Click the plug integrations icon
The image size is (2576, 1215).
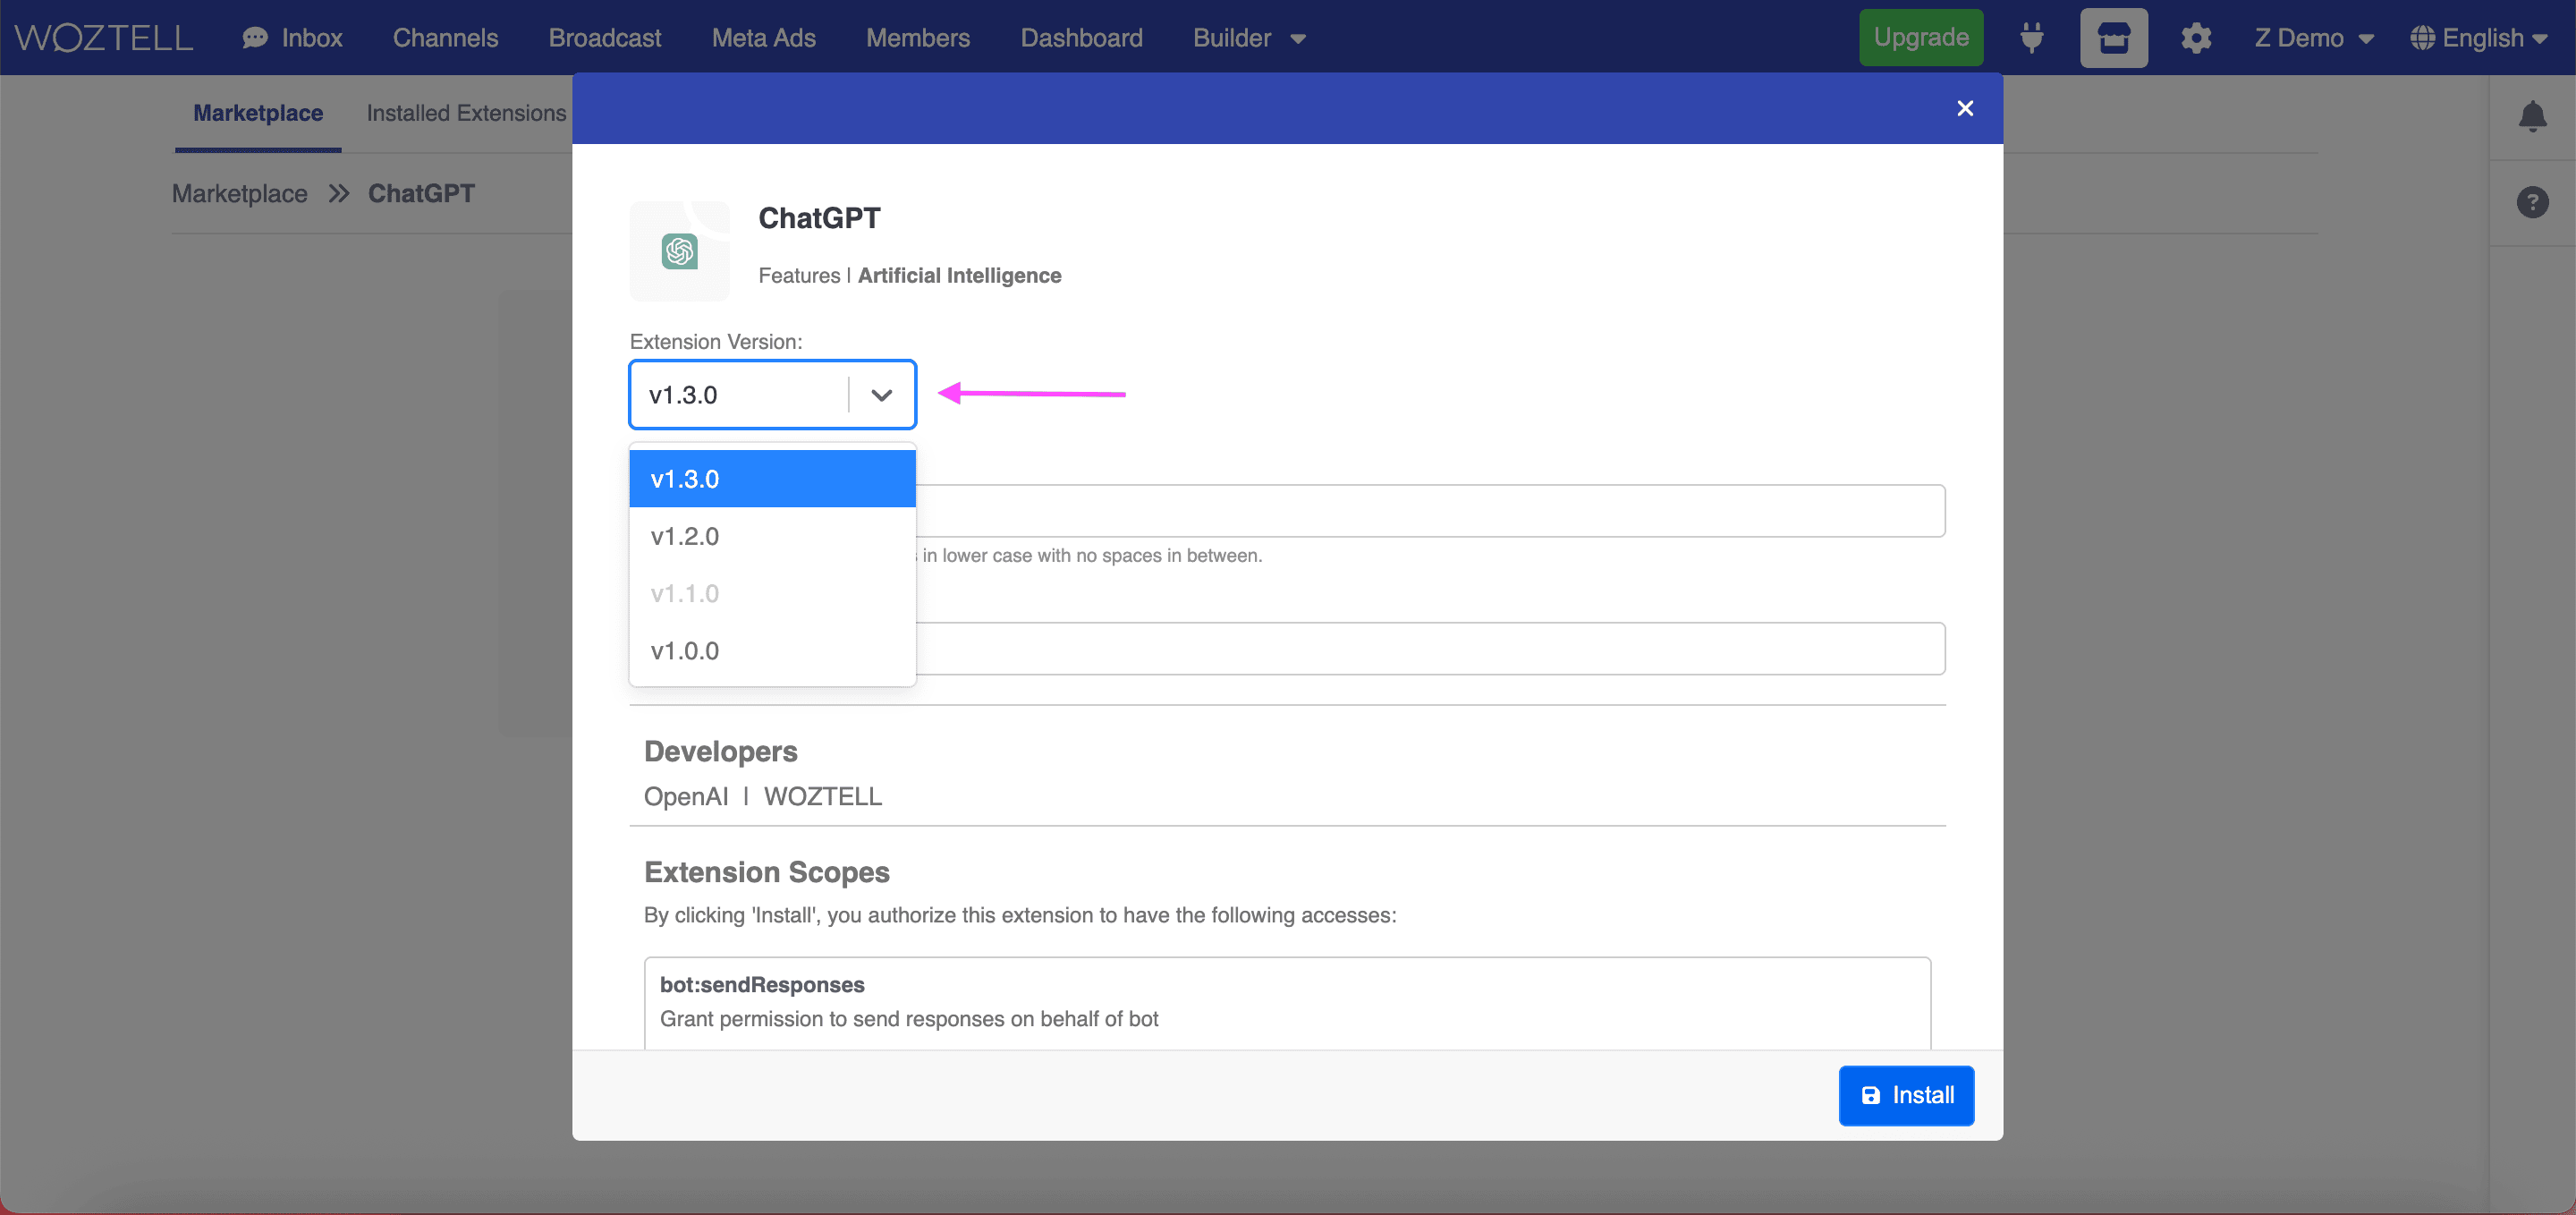[x=2031, y=38]
